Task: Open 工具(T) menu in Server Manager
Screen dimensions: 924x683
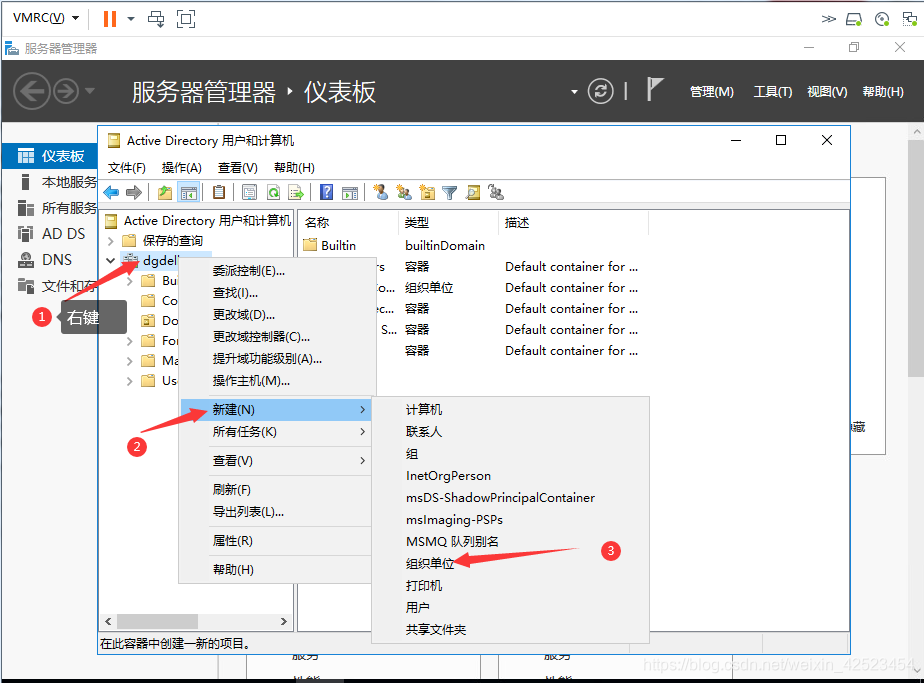Action: coord(773,92)
